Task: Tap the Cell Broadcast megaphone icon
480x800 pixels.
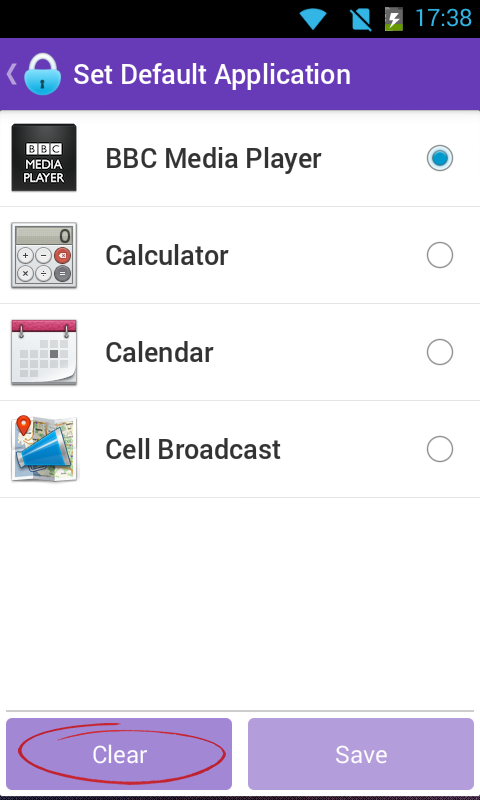Action: 44,449
